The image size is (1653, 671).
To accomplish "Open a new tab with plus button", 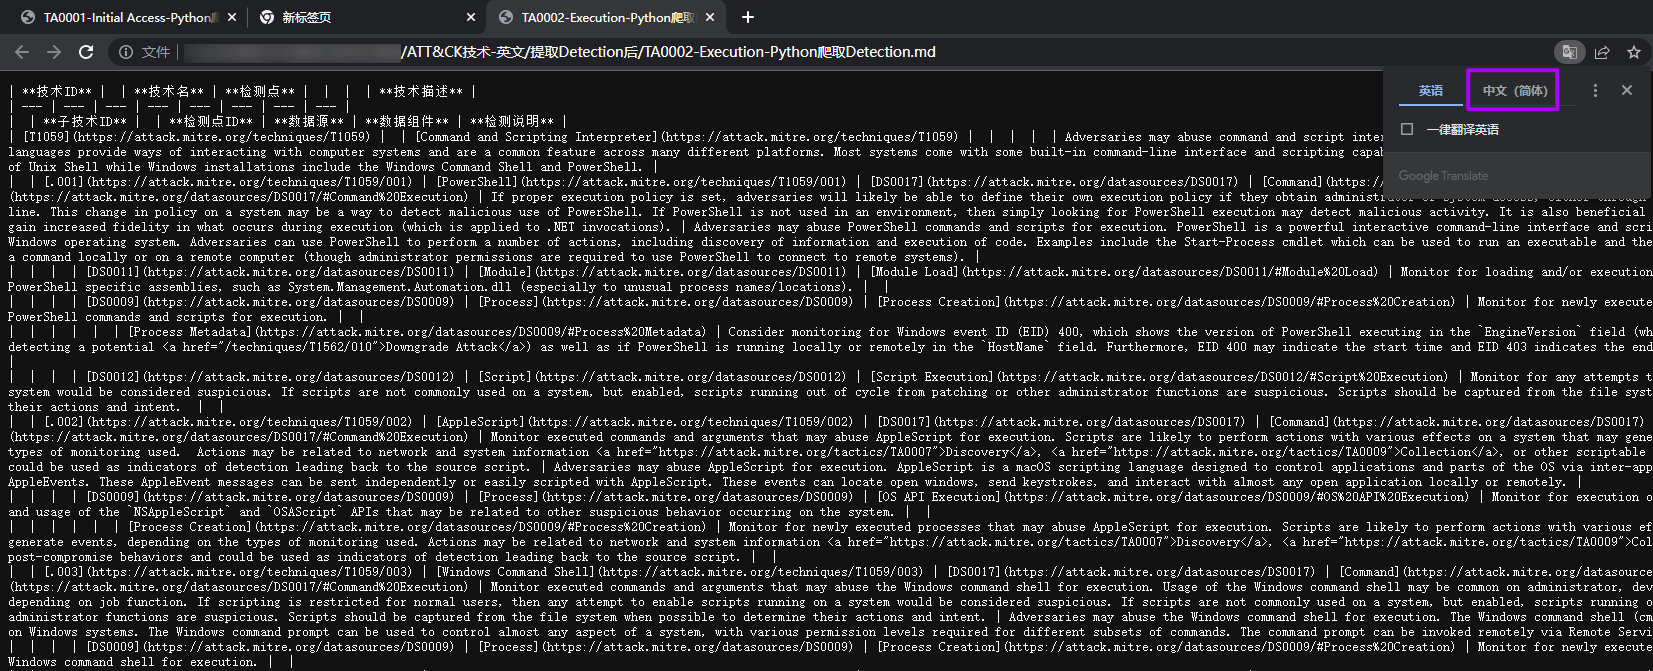I will (x=748, y=17).
